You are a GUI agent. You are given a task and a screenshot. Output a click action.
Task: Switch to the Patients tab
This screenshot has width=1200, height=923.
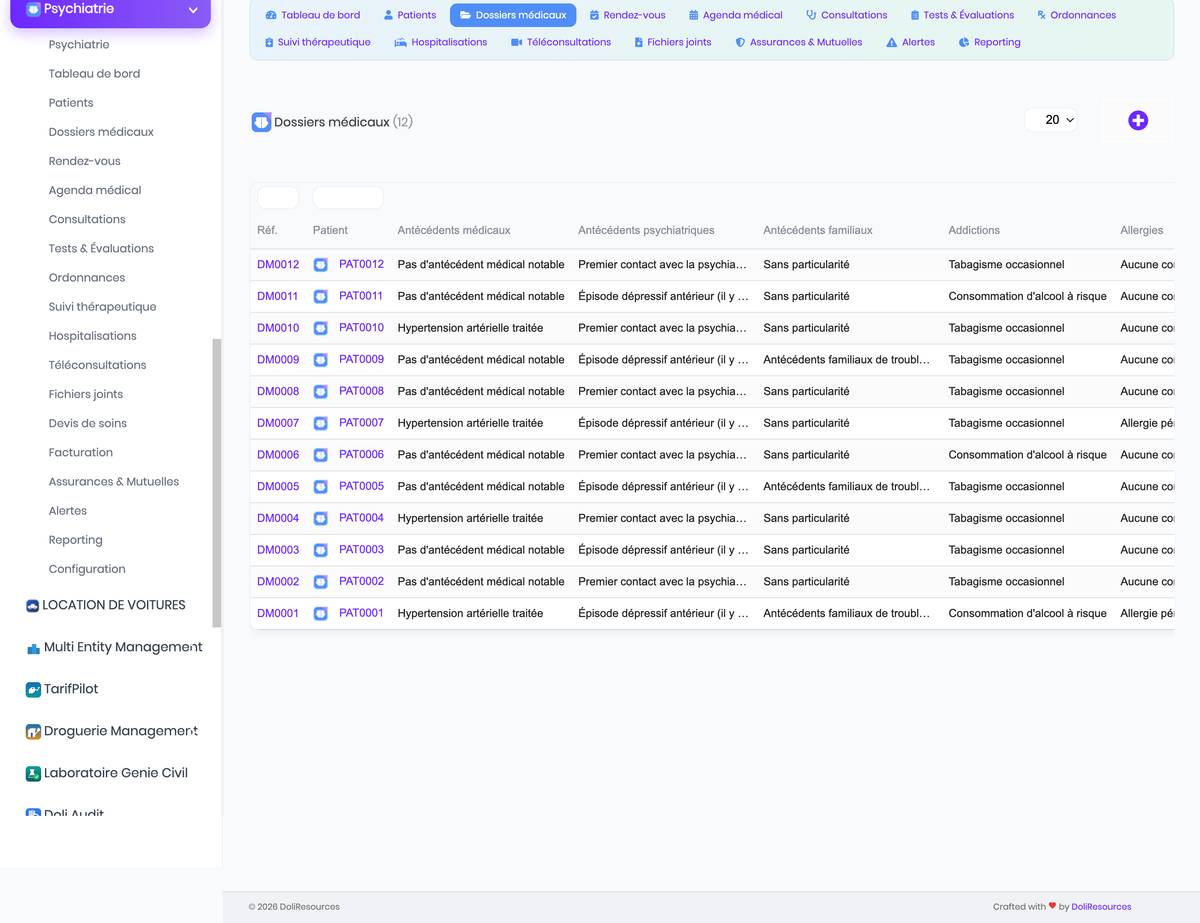(410, 15)
